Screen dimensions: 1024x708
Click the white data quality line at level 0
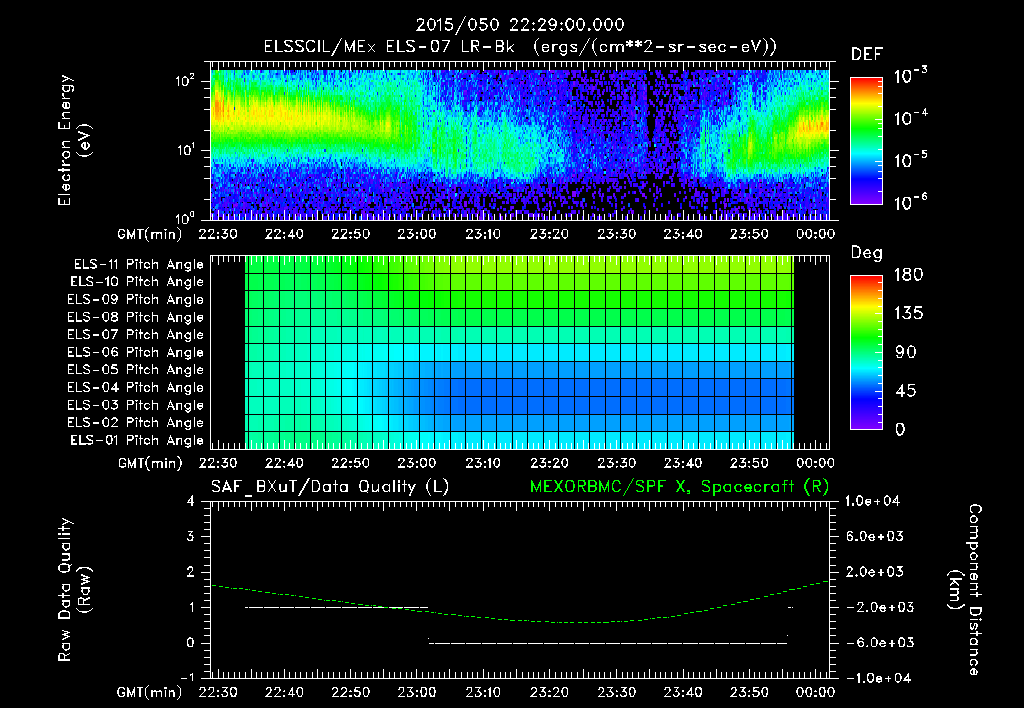coord(608,643)
